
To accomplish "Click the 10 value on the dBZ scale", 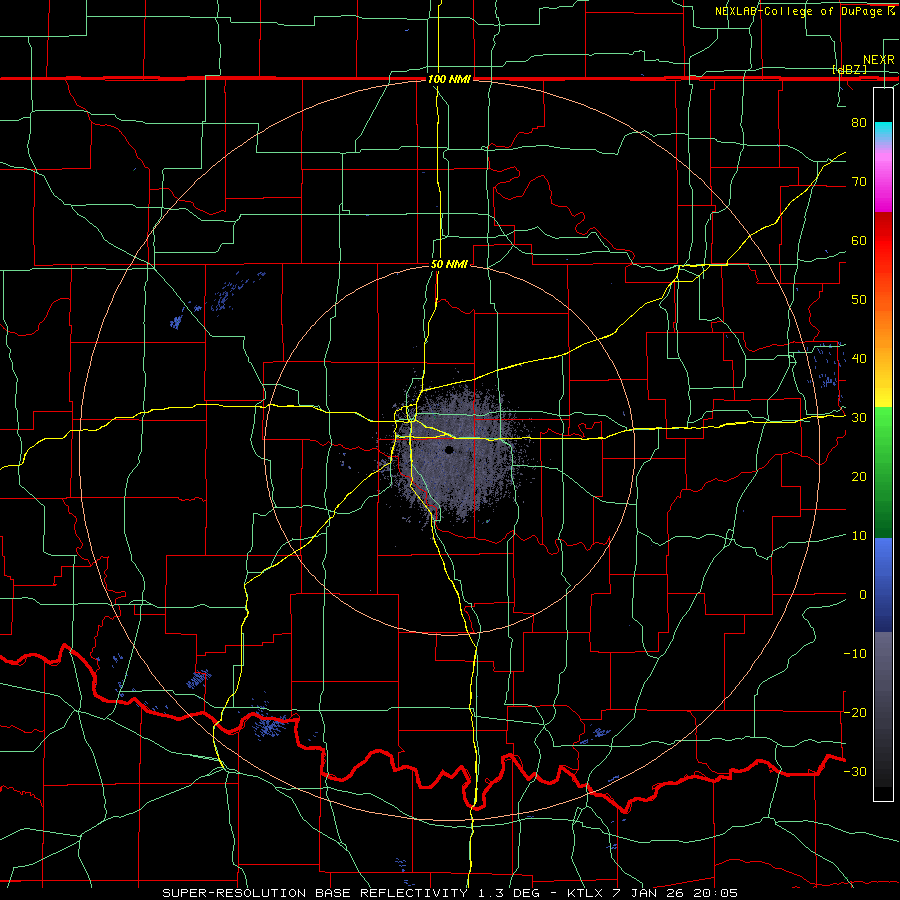I will pyautogui.click(x=859, y=536).
